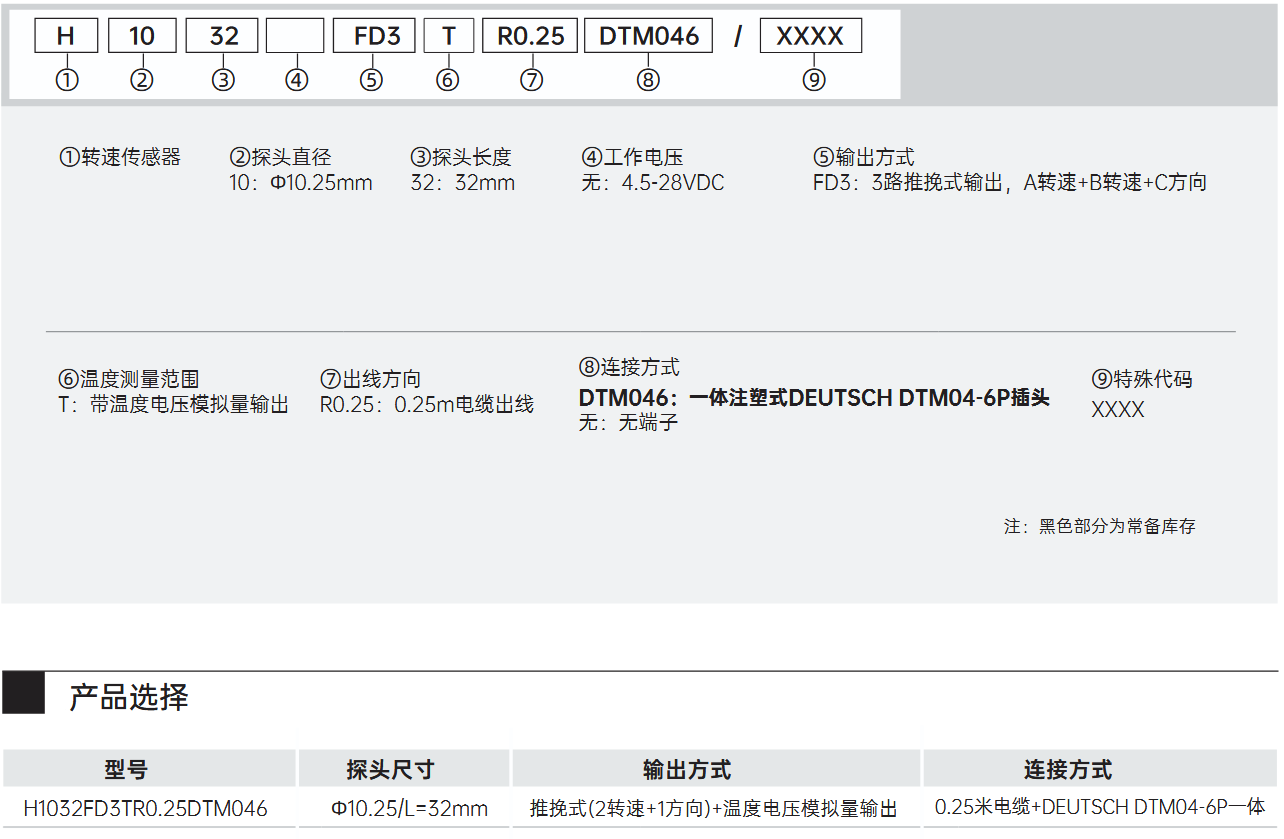
Task: Click the empty model code box
Action: (x=295, y=36)
